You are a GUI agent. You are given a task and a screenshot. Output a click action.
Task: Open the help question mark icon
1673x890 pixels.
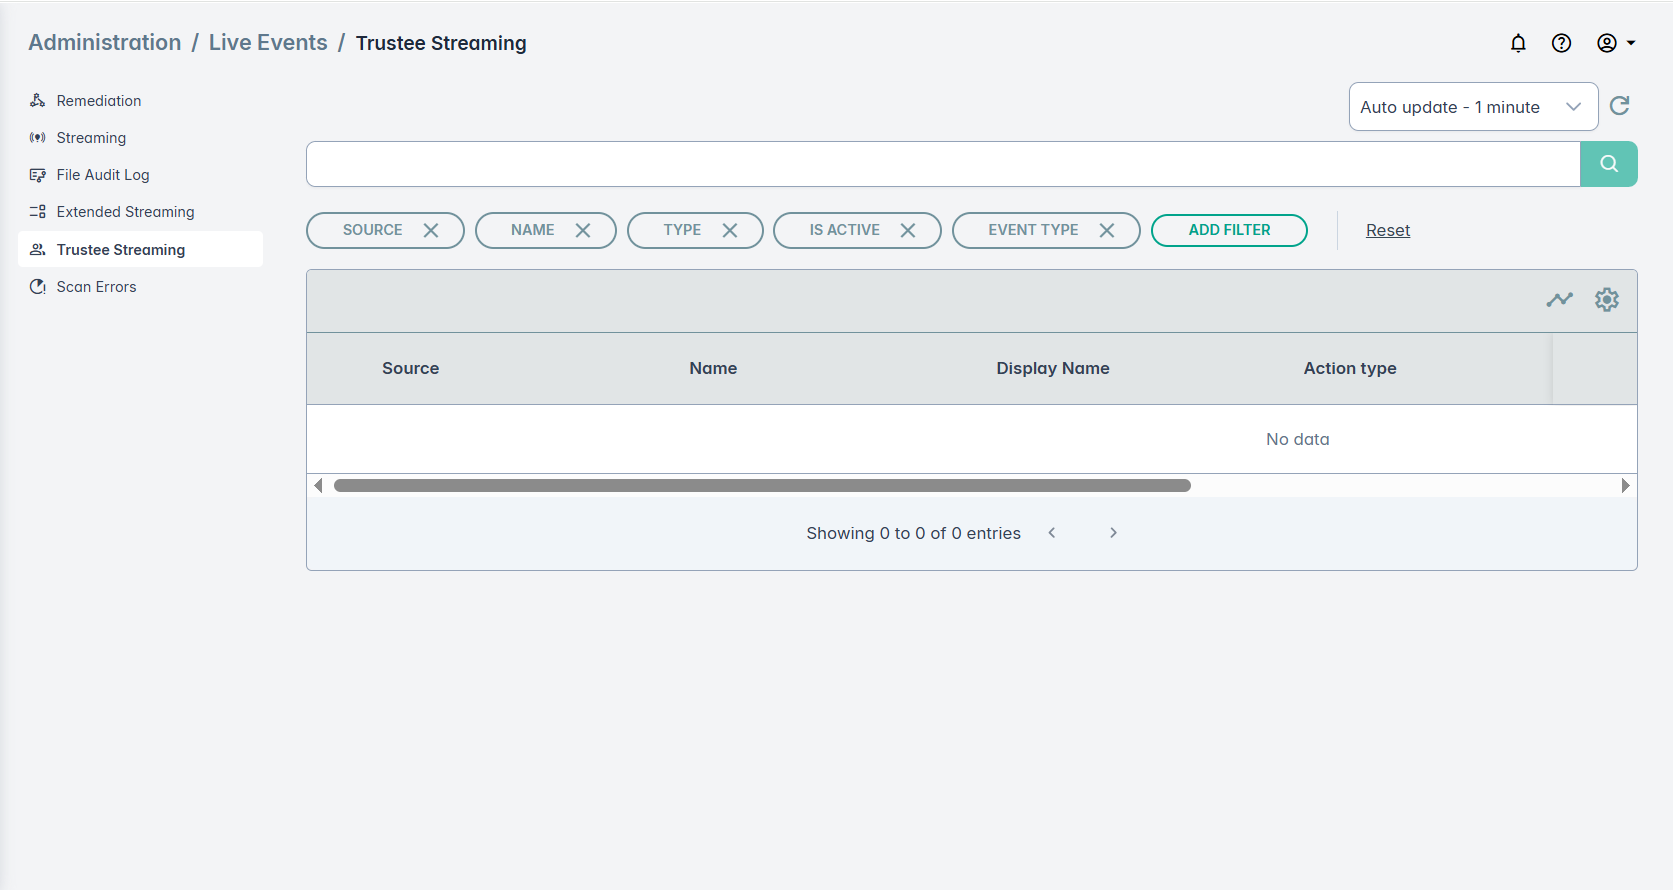pyautogui.click(x=1561, y=43)
